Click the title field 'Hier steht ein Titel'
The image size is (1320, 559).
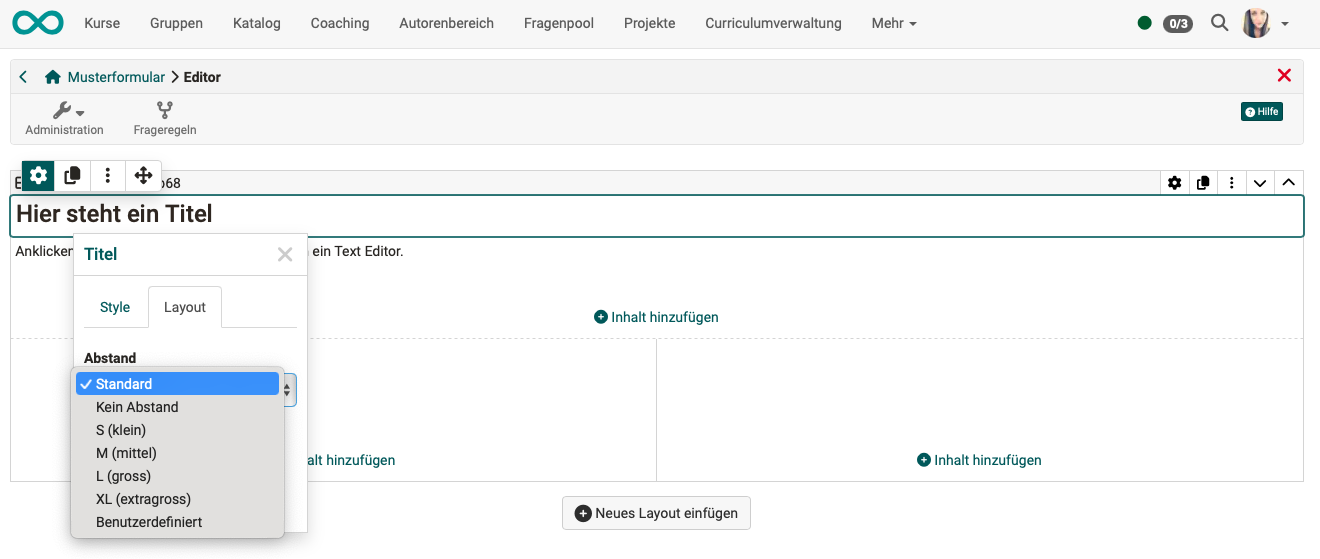click(x=657, y=215)
